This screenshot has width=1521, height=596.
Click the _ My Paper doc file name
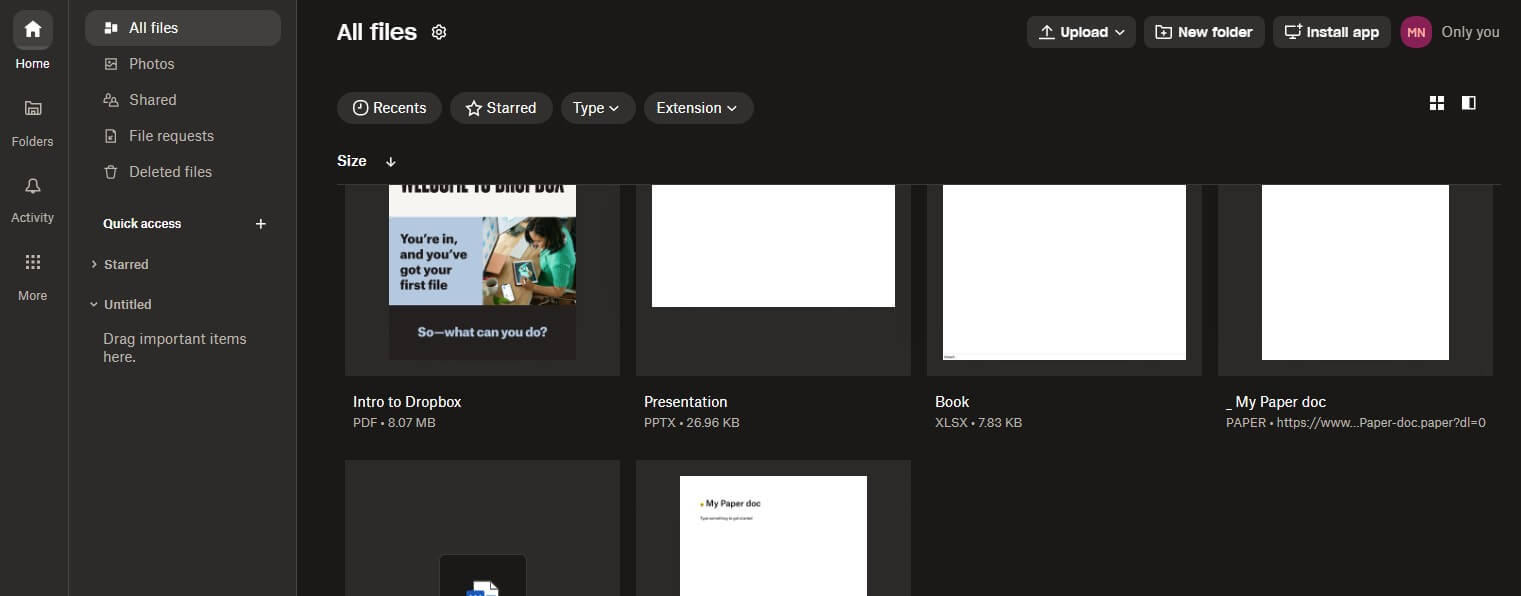click(1276, 402)
